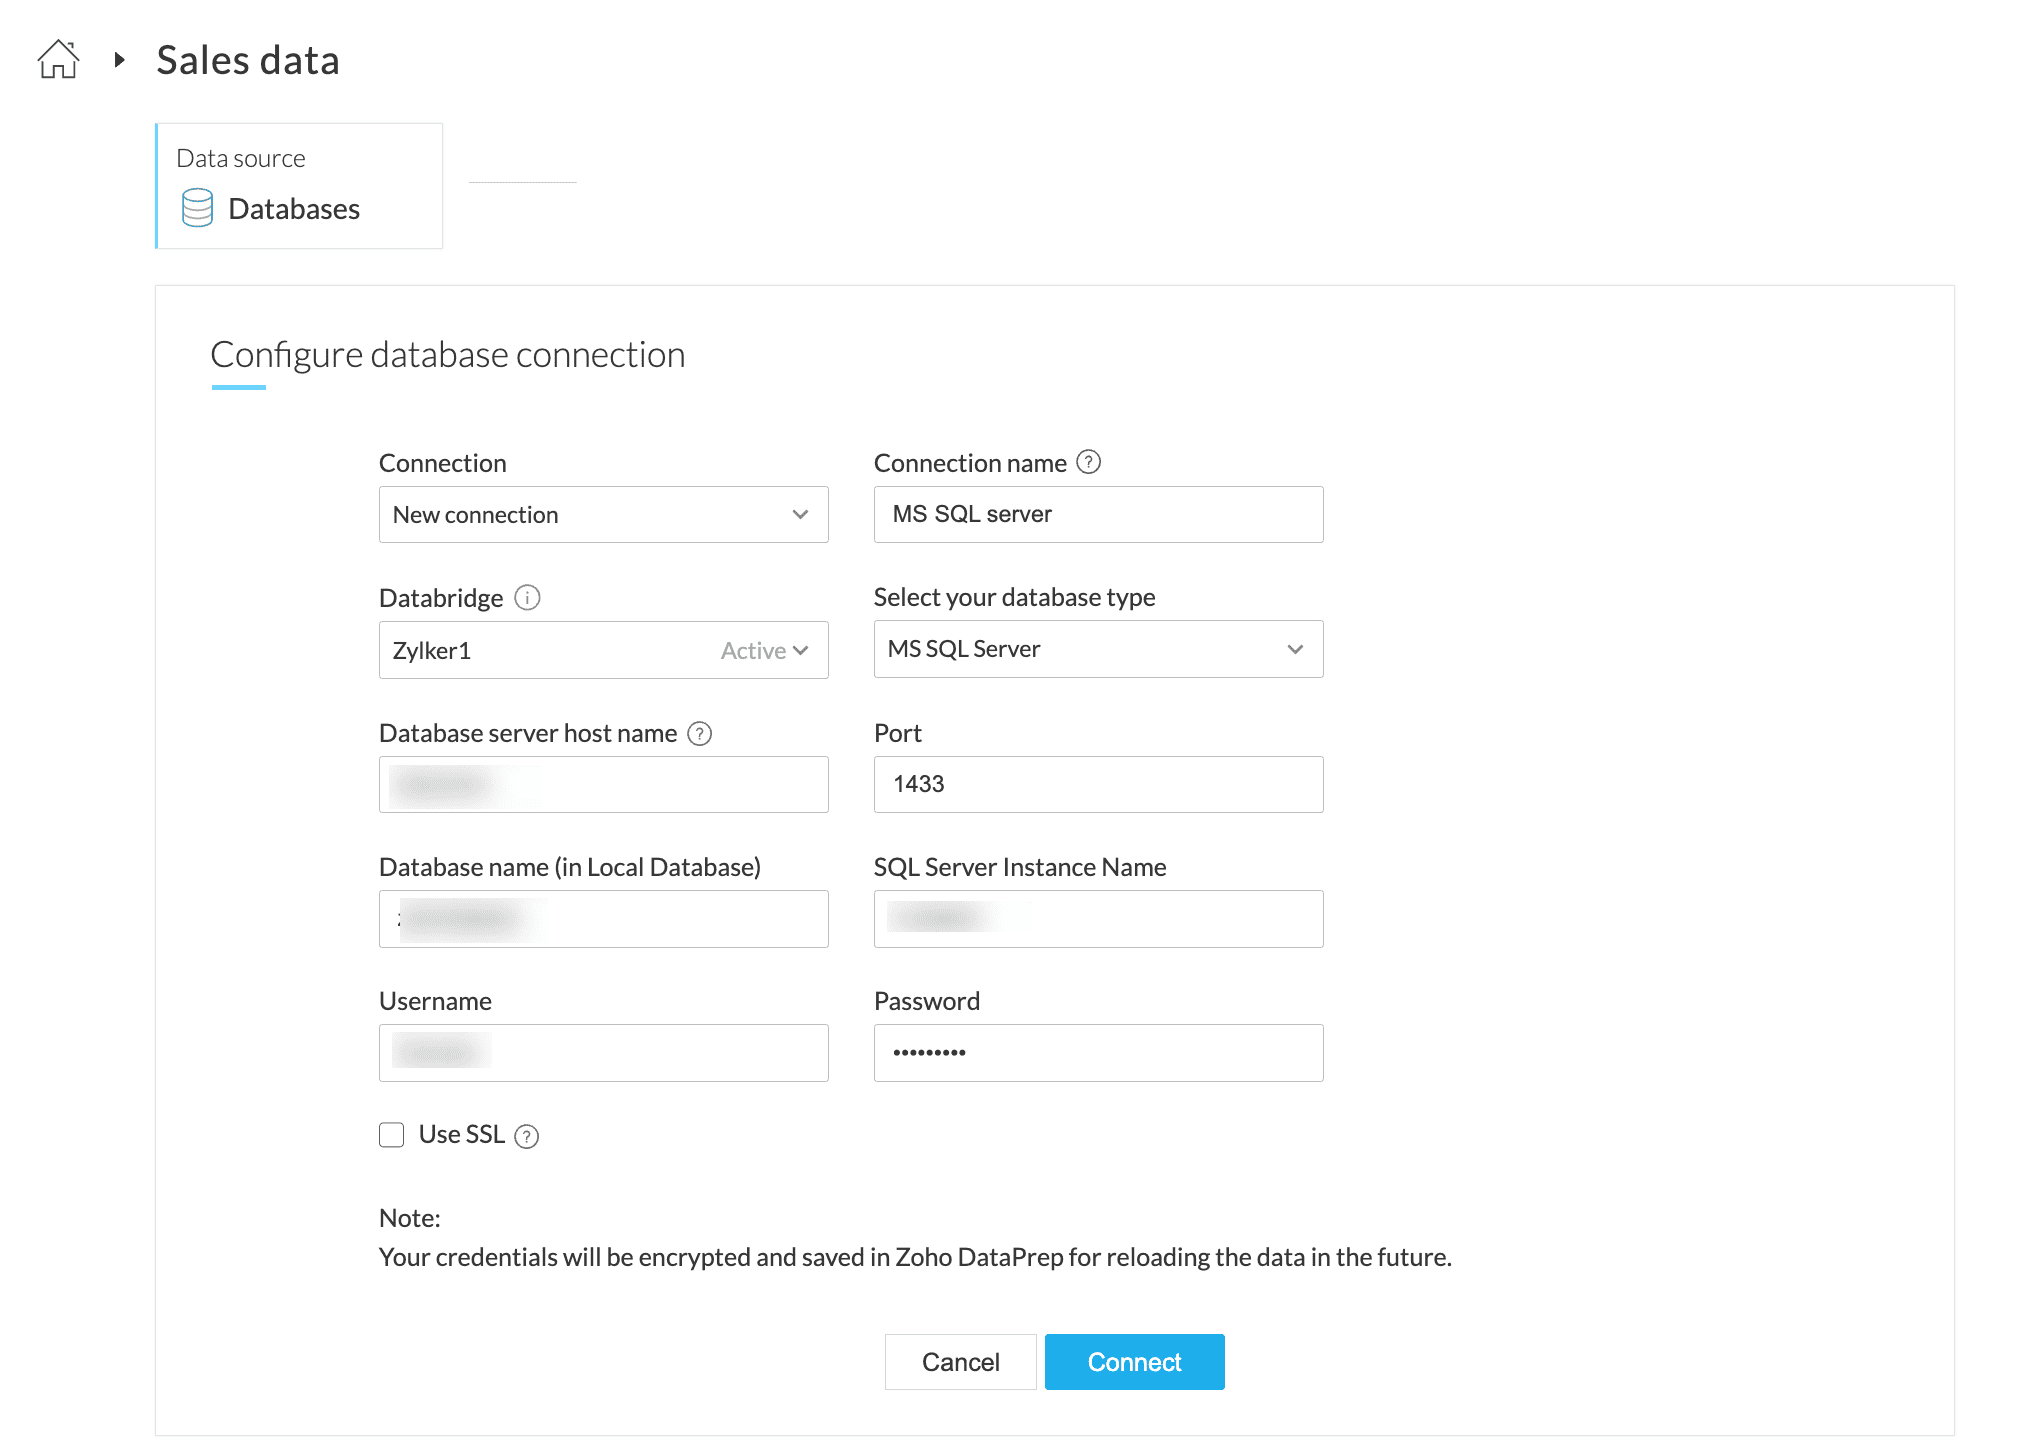The image size is (2030, 1446).
Task: Click the Connection name input field
Action: coord(1098,515)
